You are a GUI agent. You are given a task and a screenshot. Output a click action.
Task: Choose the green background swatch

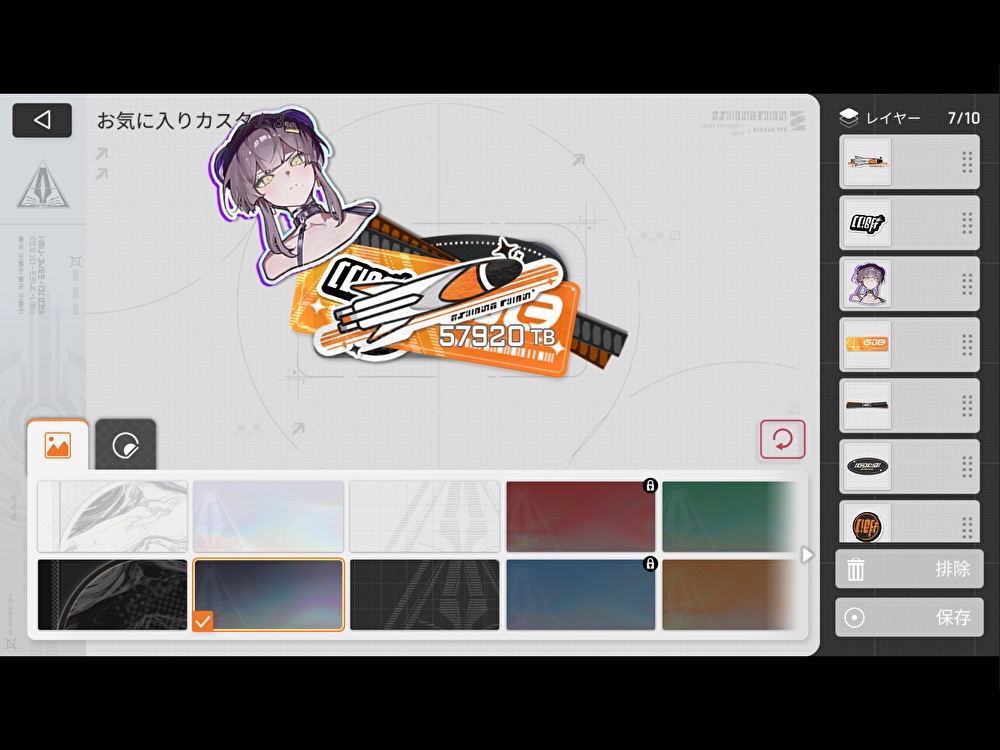(x=728, y=516)
